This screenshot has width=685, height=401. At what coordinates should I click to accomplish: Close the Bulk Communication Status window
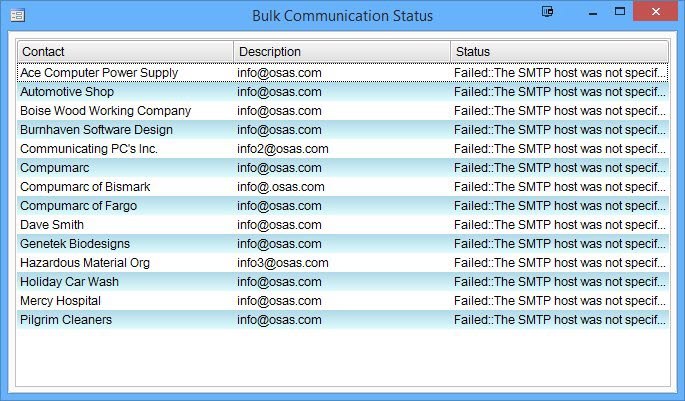tap(656, 12)
